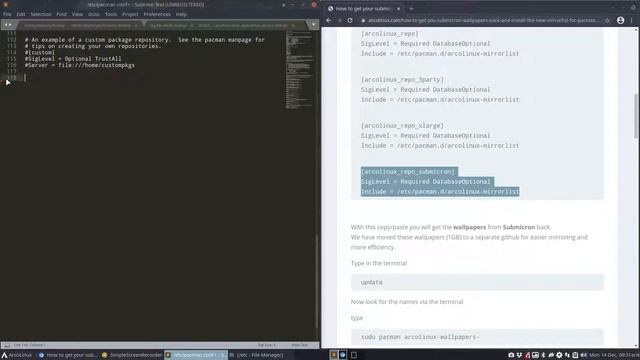Click the tab scroll arrows in Sublime Text
640x360 pixels.
[8, 25]
